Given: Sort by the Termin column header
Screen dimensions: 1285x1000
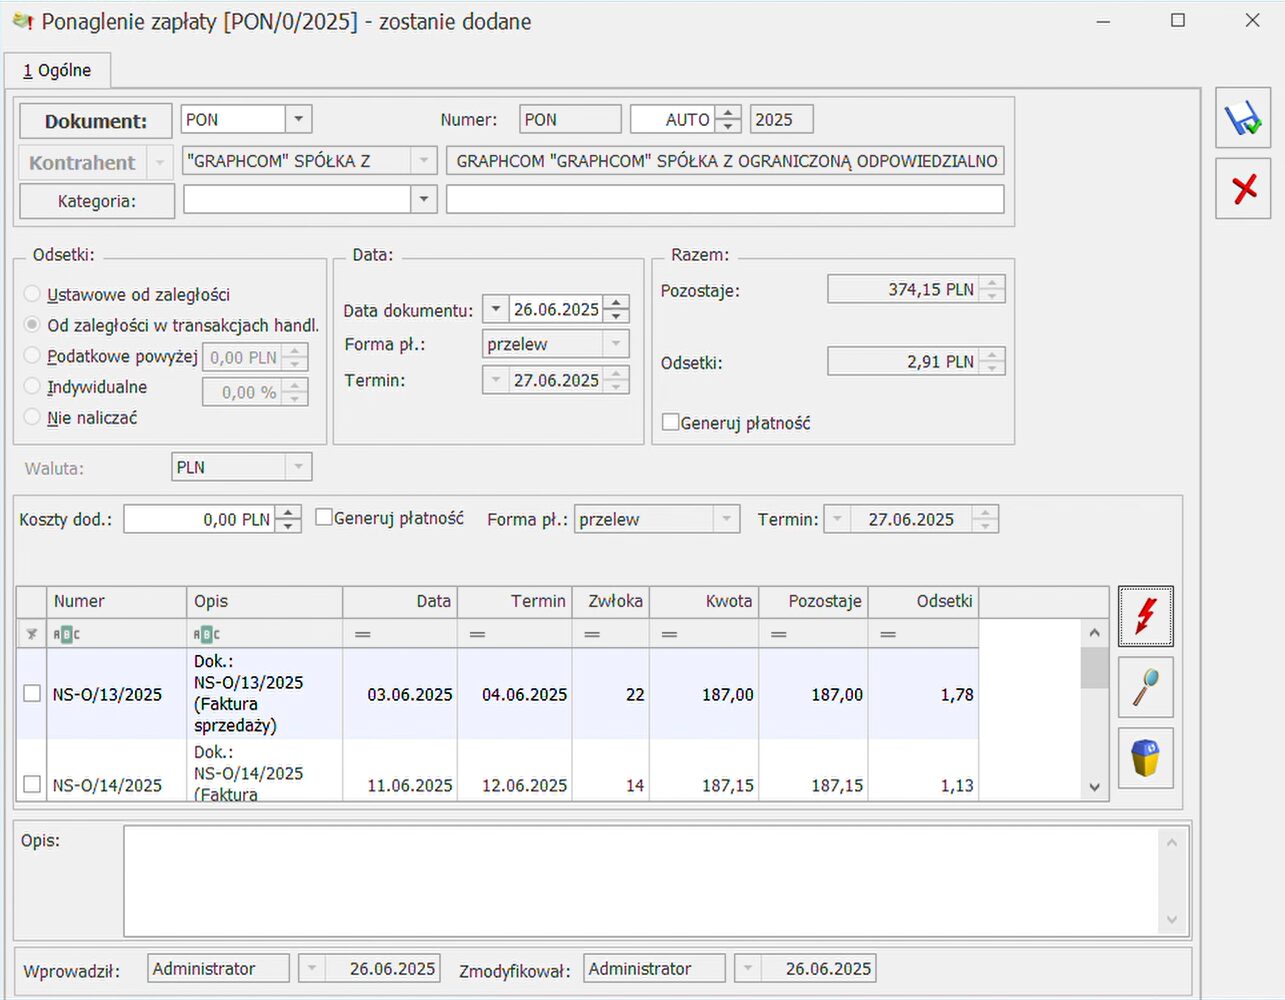Looking at the screenshot, I should (x=515, y=601).
